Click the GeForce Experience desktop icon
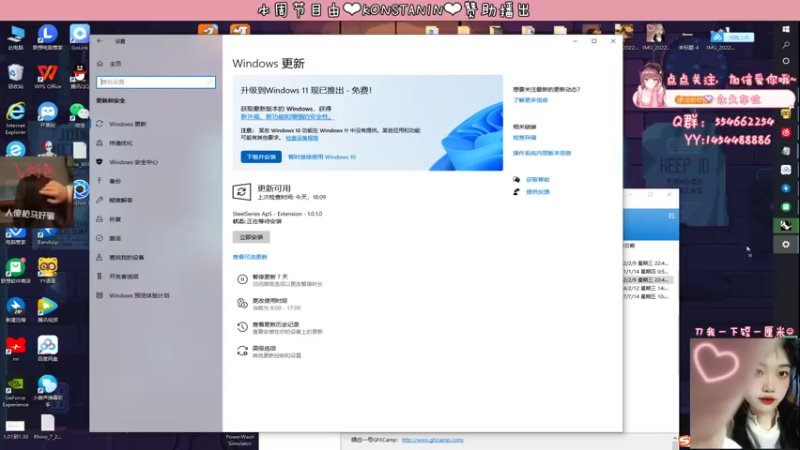 pyautogui.click(x=15, y=392)
